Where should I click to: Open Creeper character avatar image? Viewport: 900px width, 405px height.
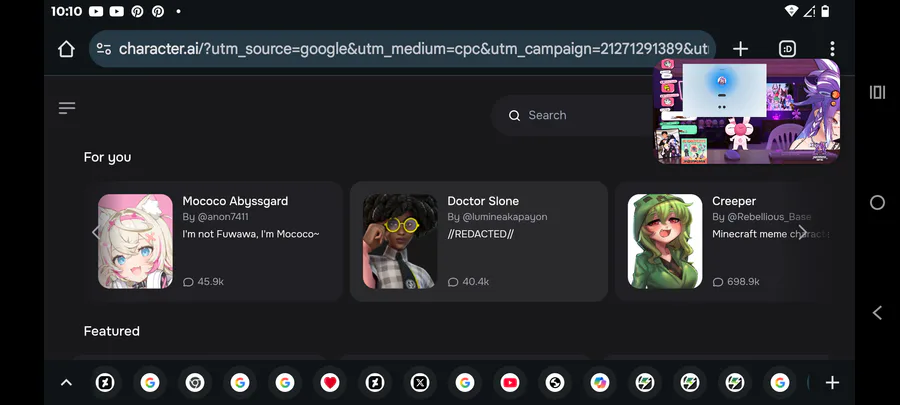[665, 241]
